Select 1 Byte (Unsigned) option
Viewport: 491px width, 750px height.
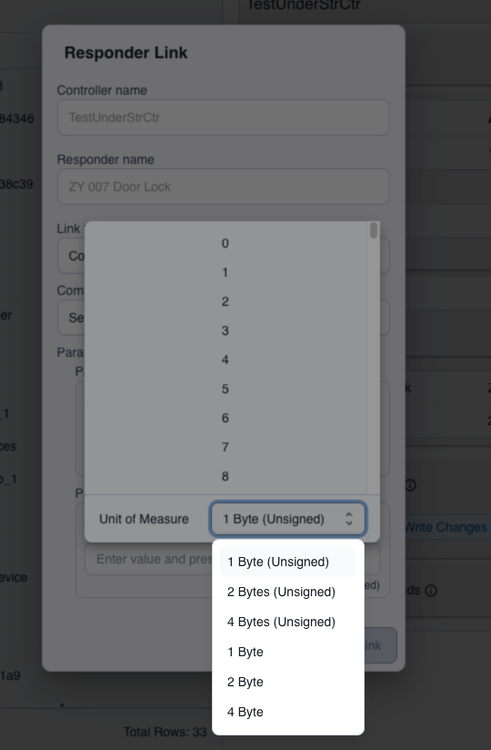(x=288, y=562)
